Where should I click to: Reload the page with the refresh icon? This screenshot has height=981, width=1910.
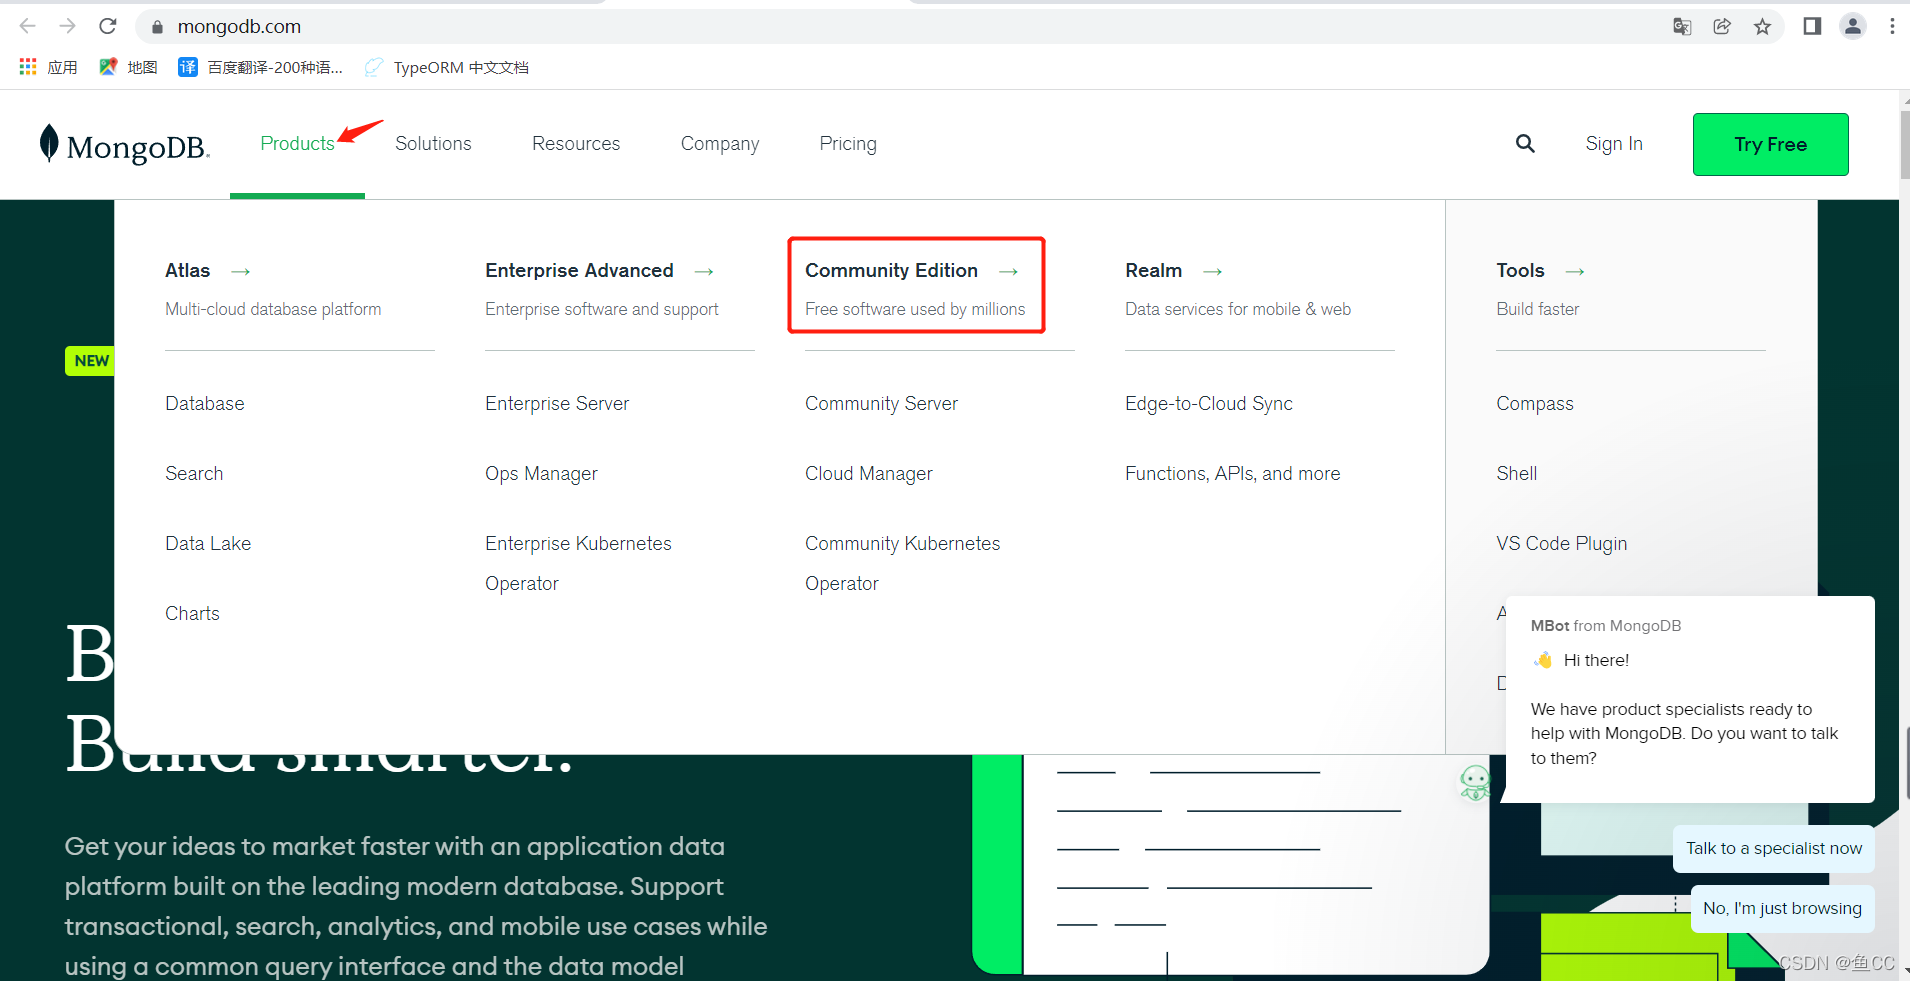tap(108, 26)
